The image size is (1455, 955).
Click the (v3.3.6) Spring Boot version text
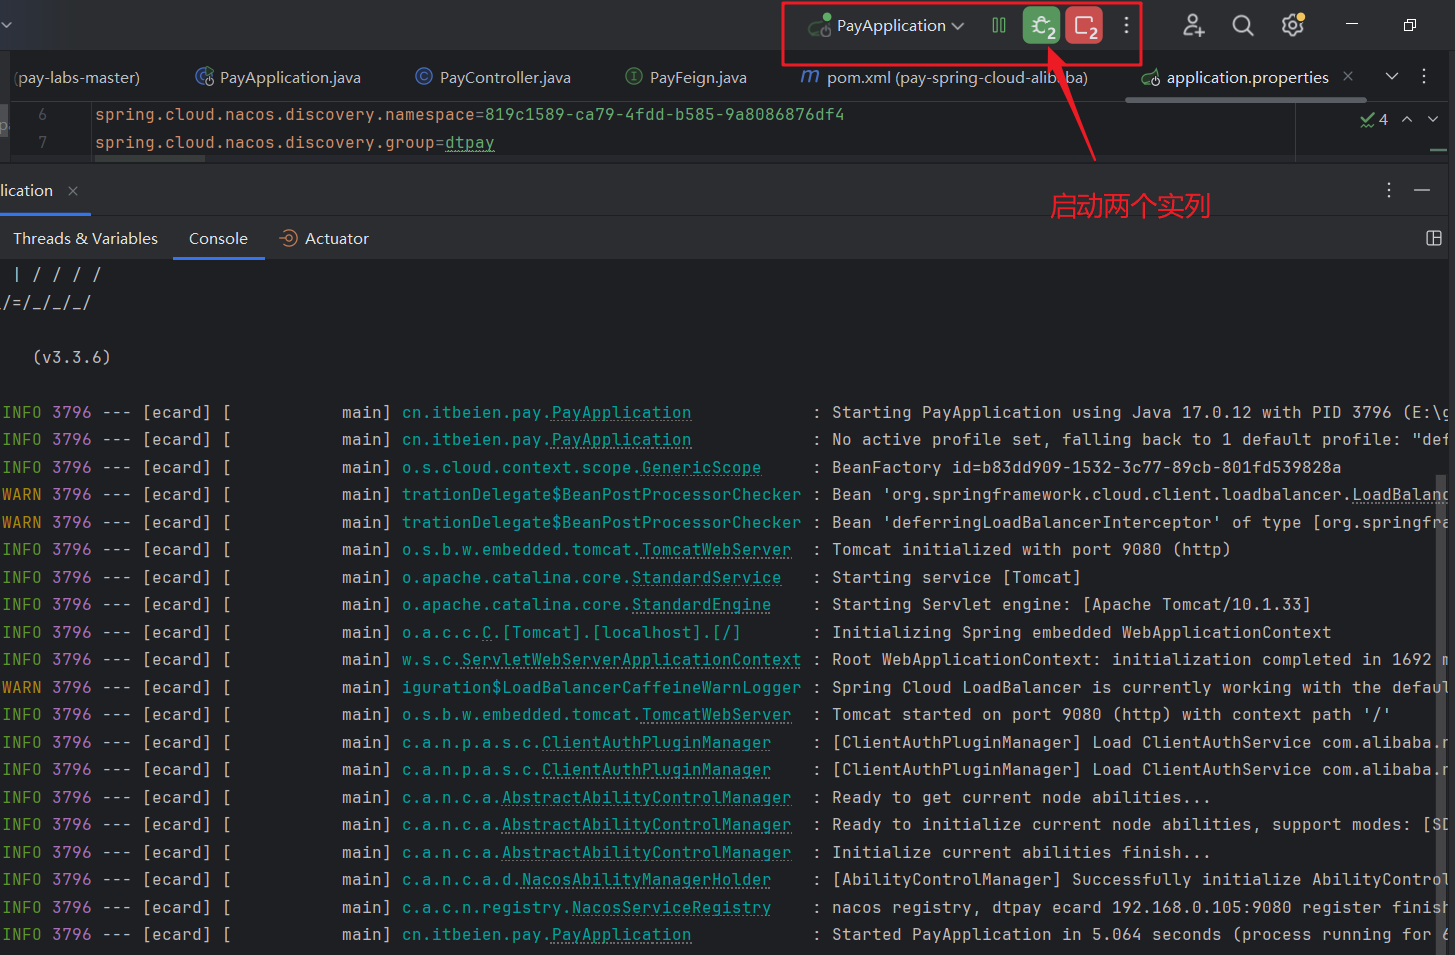pyautogui.click(x=72, y=357)
